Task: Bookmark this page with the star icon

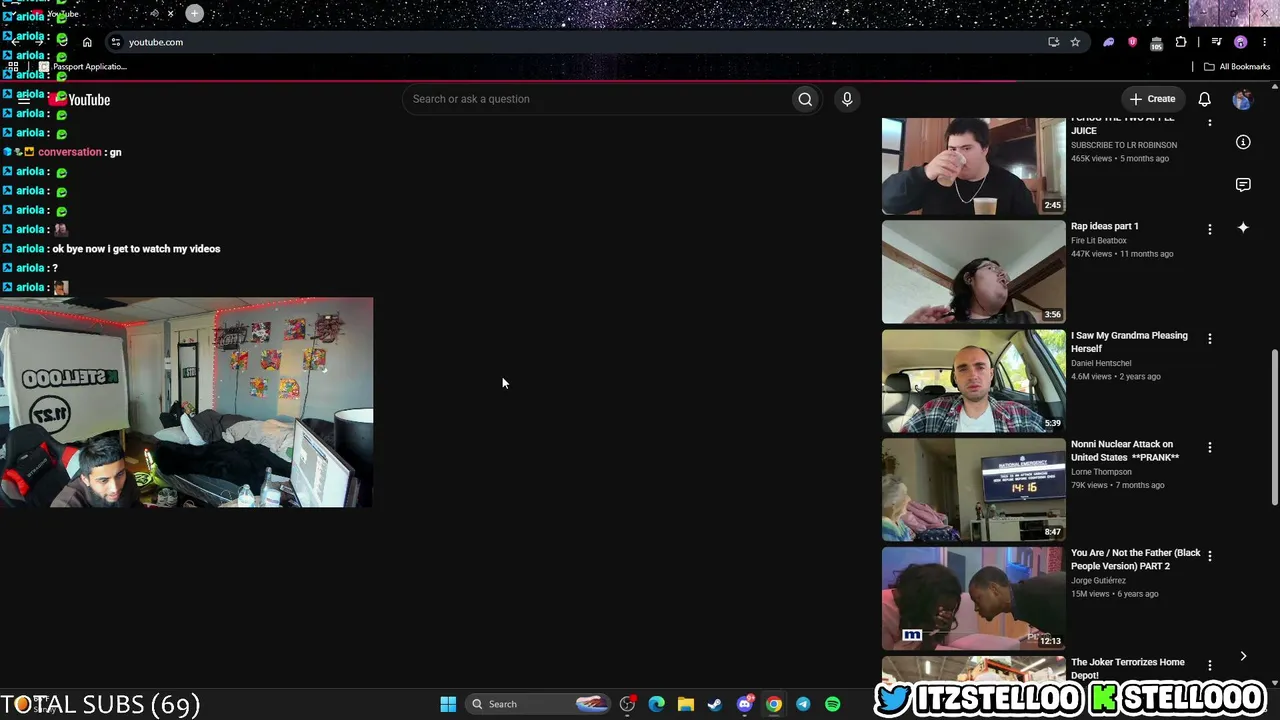Action: click(1075, 42)
